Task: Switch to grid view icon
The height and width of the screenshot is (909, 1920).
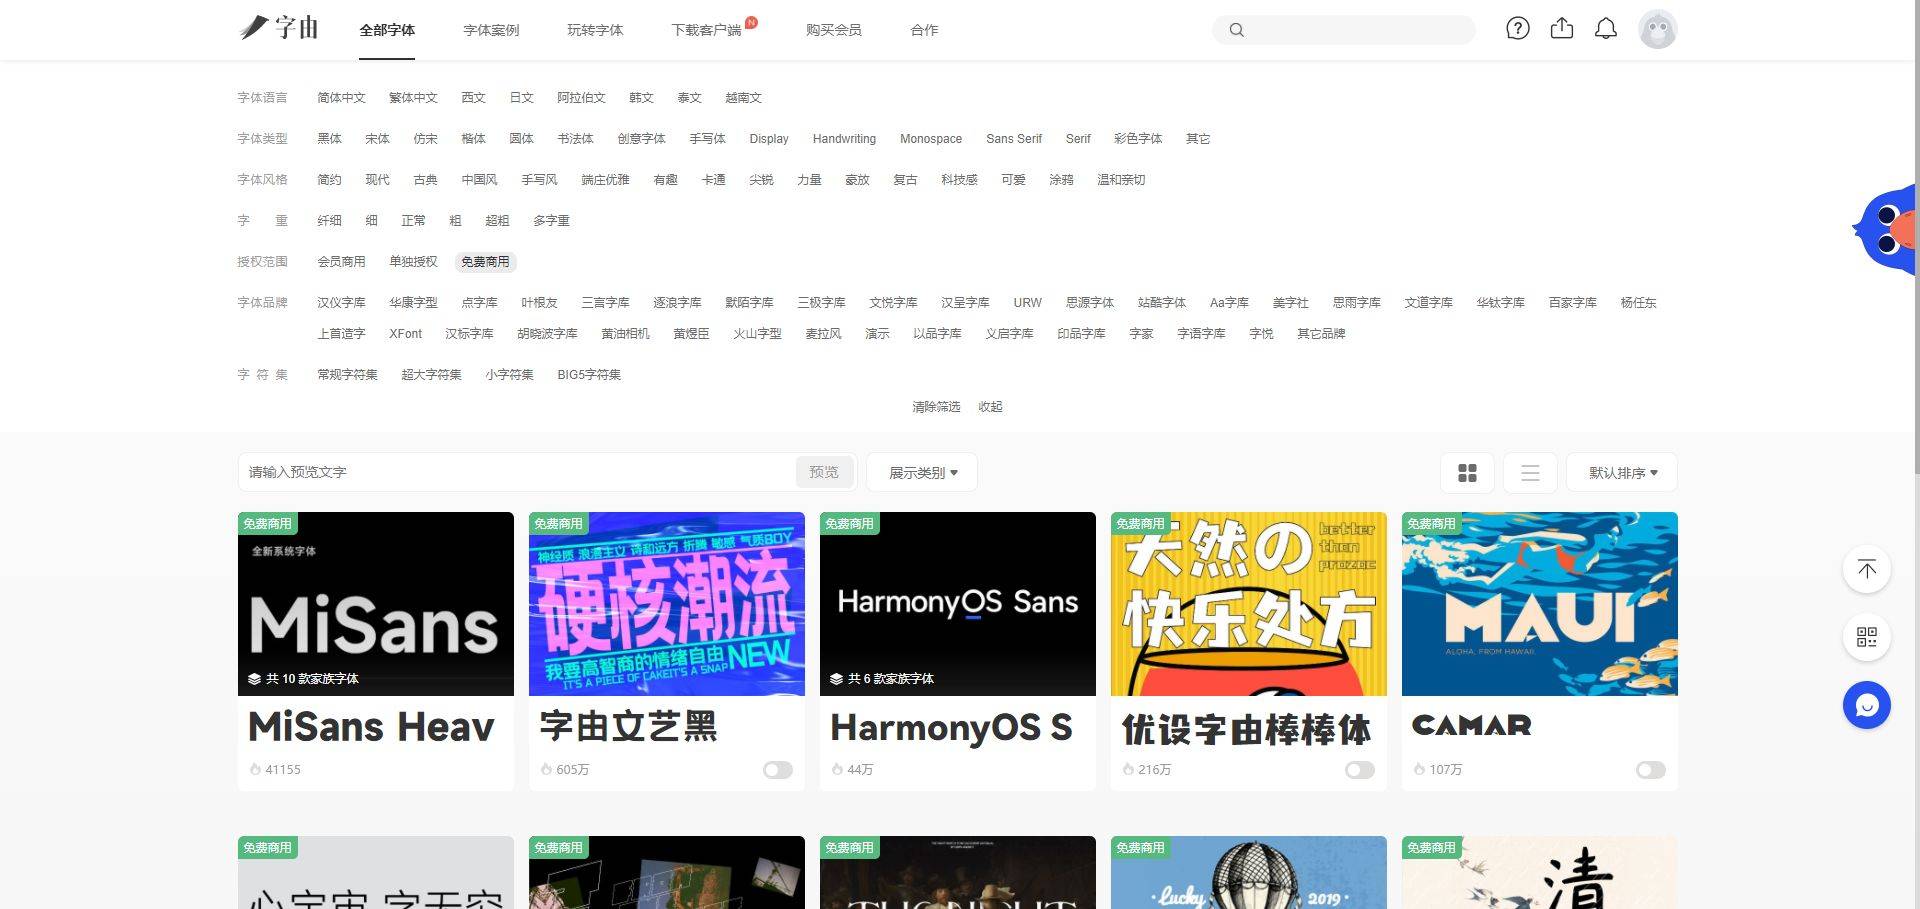Action: [x=1468, y=473]
